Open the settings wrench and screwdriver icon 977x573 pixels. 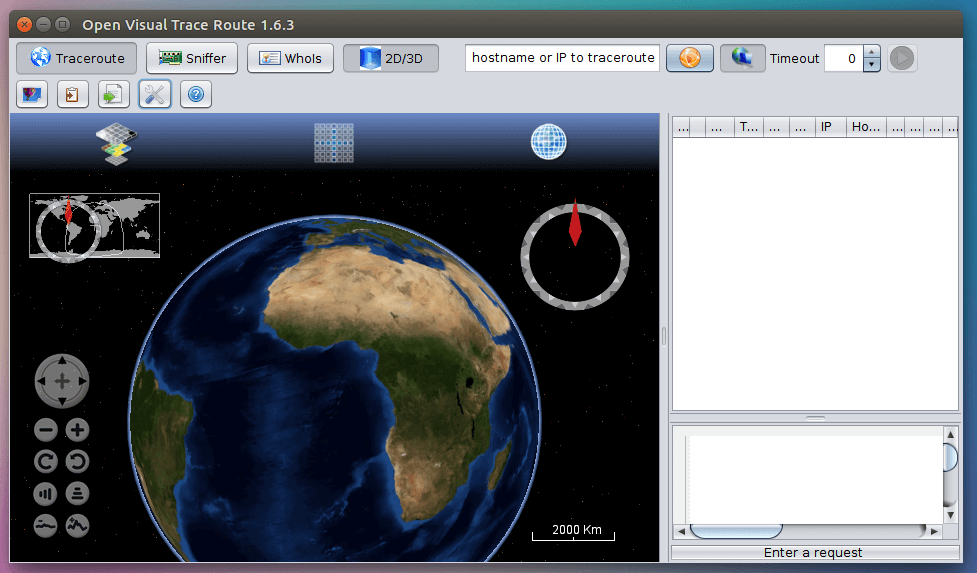(x=155, y=95)
